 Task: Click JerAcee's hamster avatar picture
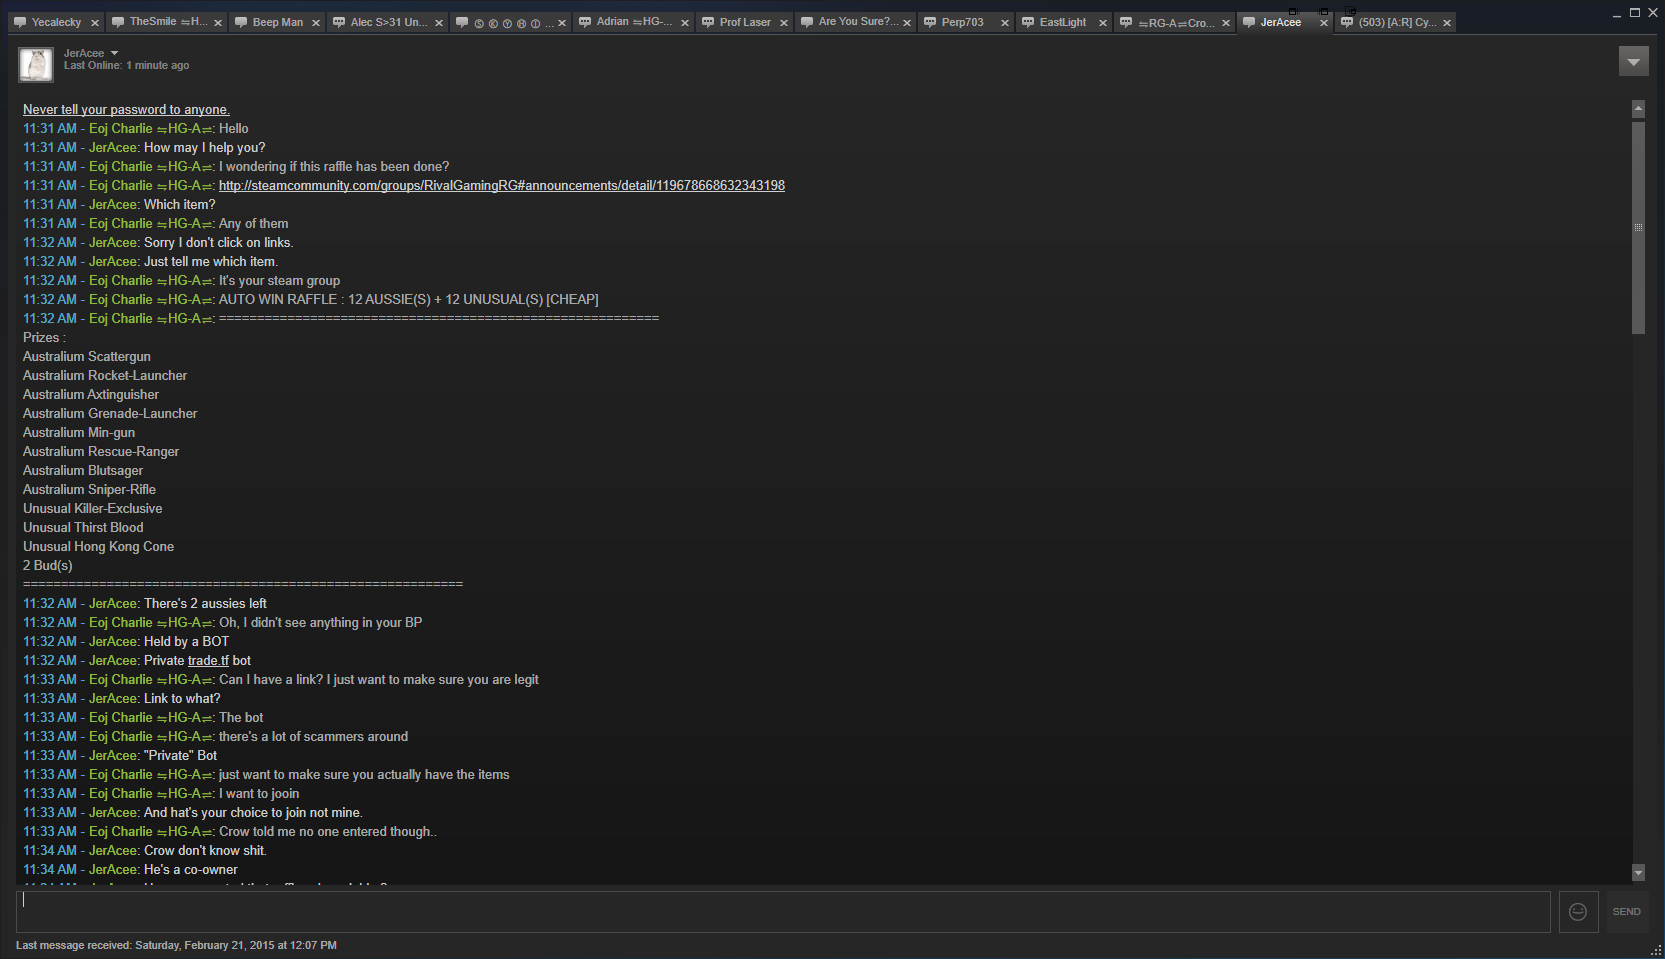pos(36,64)
